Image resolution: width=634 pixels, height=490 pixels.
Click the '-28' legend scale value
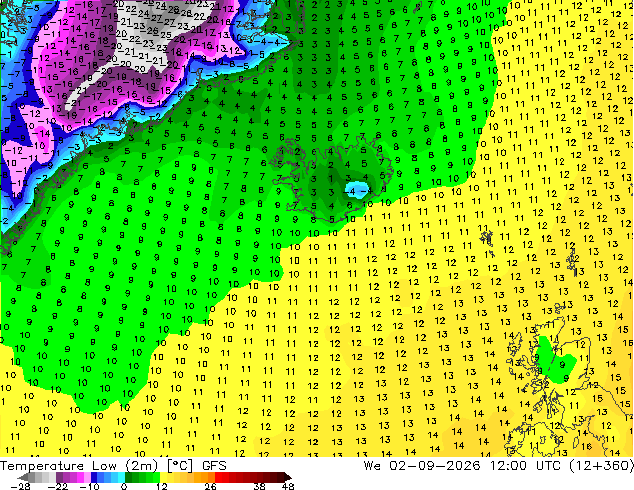(20, 486)
